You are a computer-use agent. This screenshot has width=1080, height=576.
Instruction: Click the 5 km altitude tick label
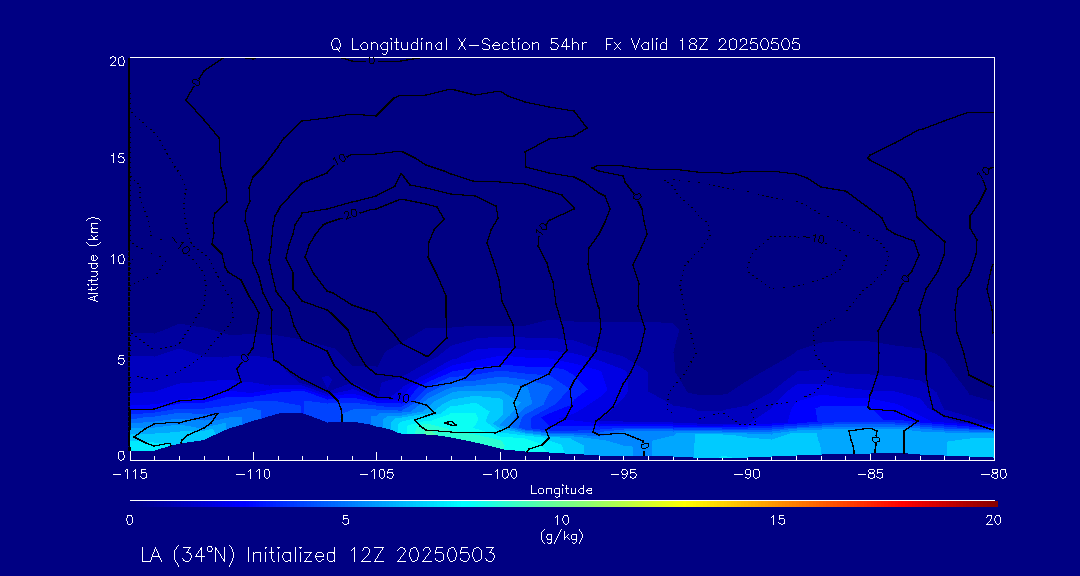pos(121,360)
